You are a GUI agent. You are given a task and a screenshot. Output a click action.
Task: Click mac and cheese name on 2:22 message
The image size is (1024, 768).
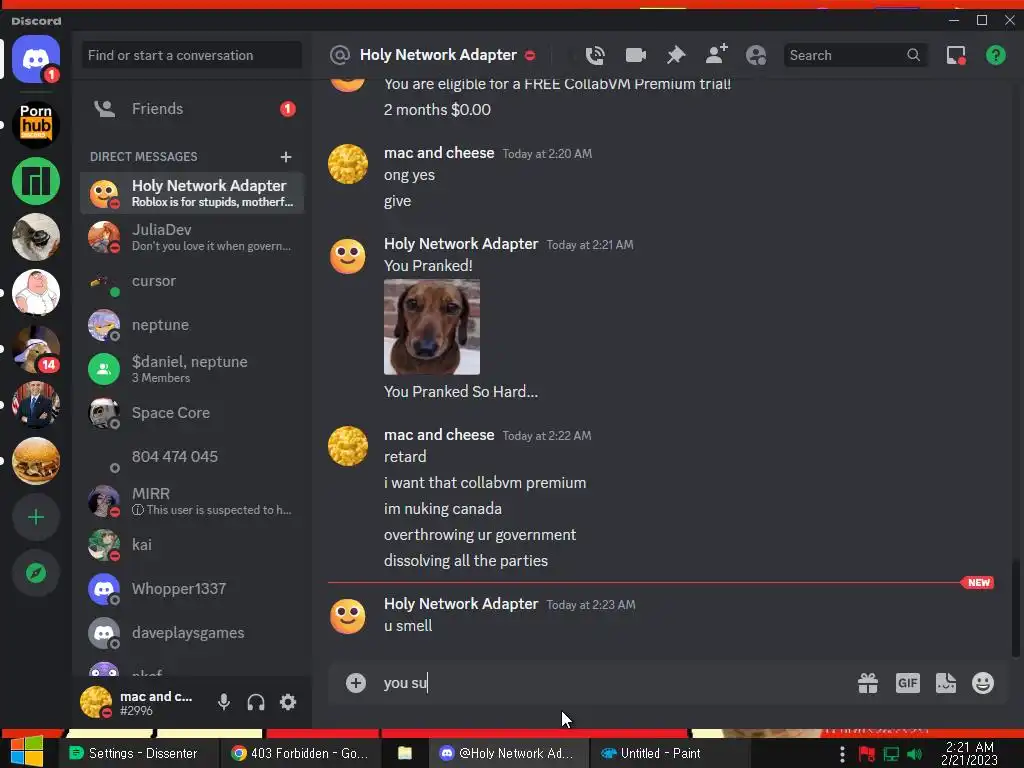(439, 435)
